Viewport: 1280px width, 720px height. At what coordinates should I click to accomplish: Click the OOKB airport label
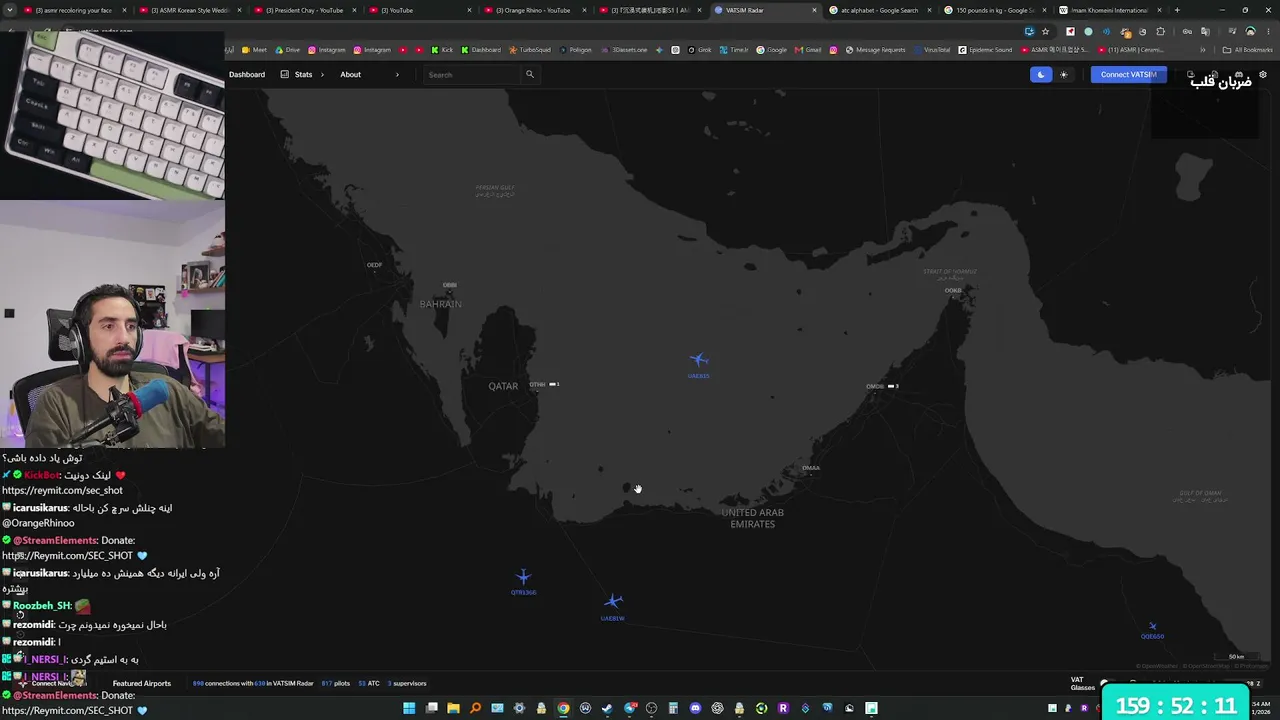[953, 290]
